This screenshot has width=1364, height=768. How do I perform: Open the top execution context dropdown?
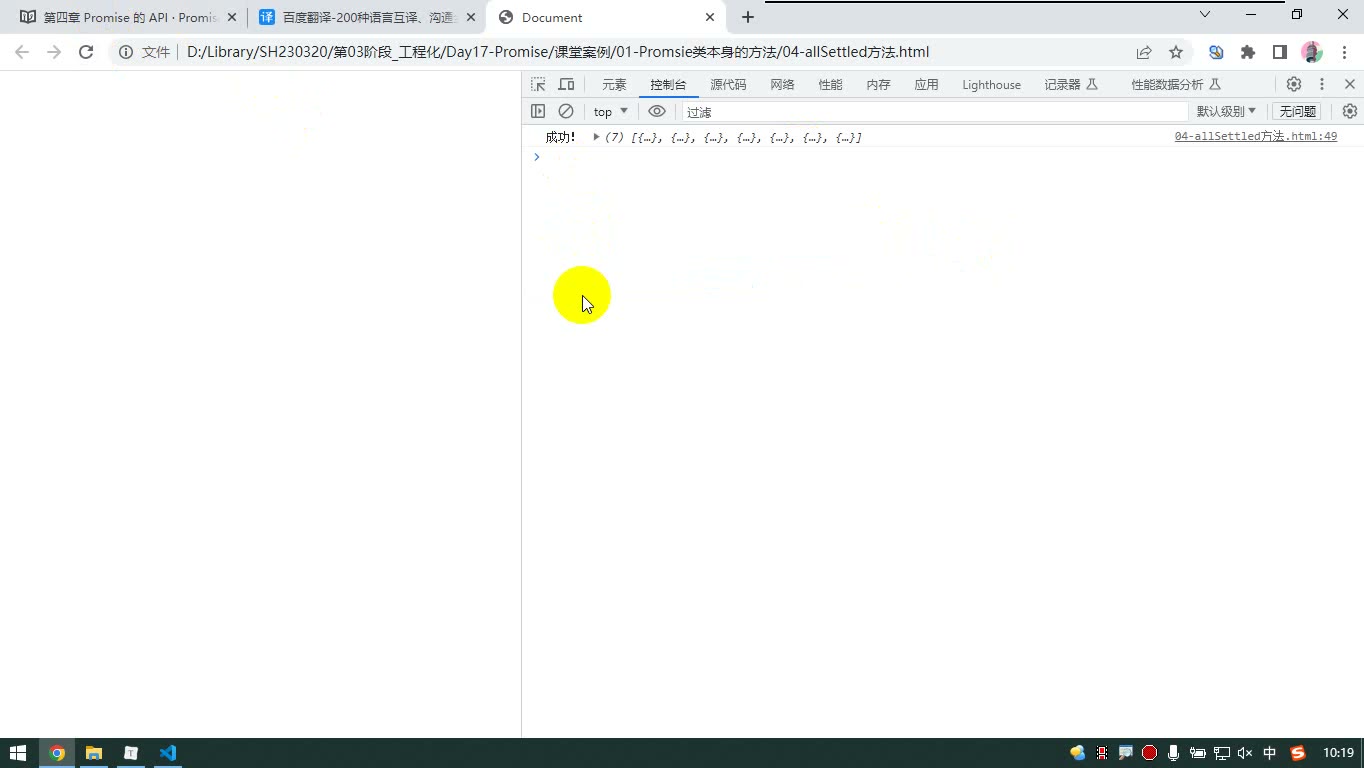611,112
